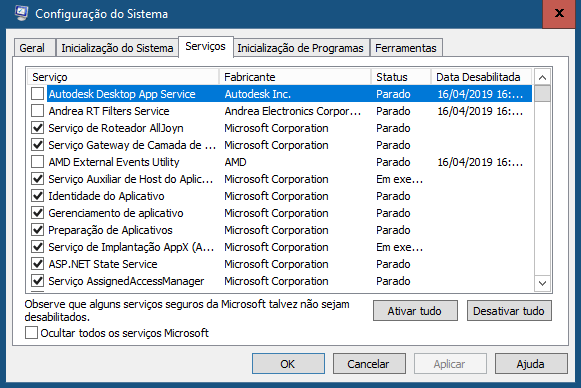Select Serviço AssignedAccessManager name
This screenshot has height=388, width=581.
click(126, 281)
